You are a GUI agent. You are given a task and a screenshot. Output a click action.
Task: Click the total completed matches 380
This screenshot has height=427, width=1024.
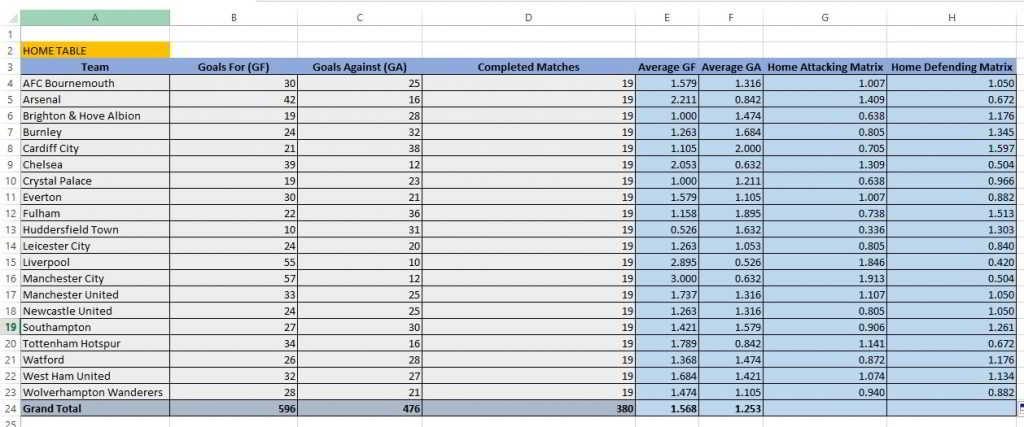pyautogui.click(x=528, y=409)
